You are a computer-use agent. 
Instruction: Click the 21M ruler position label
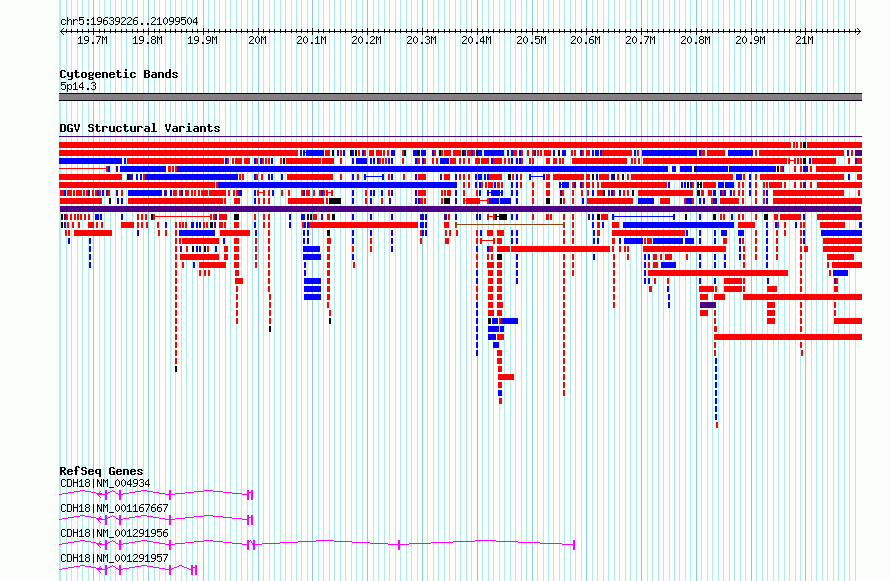805,40
